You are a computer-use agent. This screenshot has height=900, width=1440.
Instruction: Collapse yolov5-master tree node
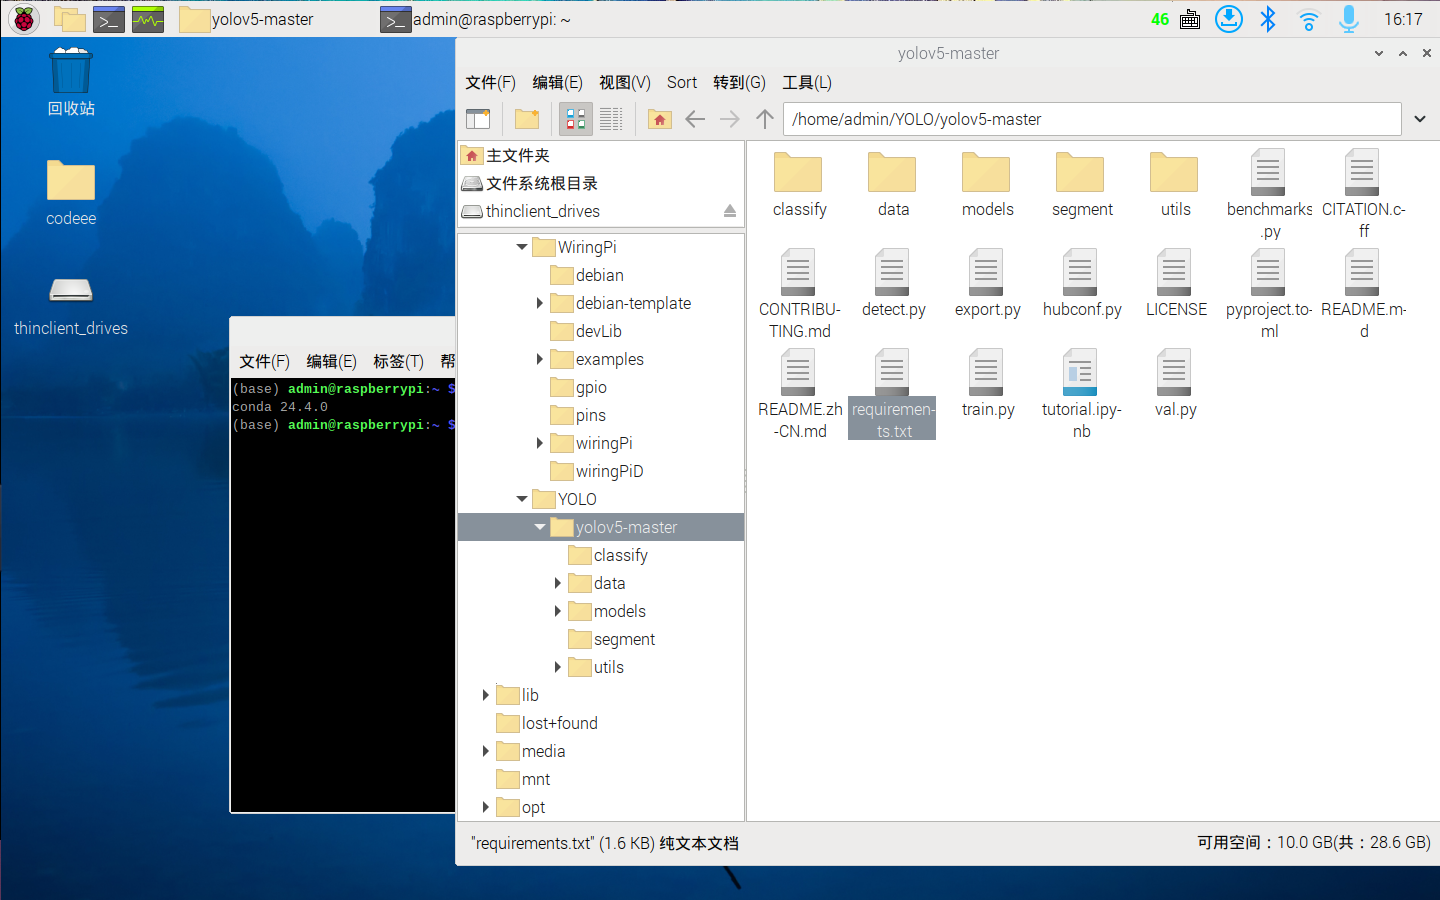pos(540,527)
